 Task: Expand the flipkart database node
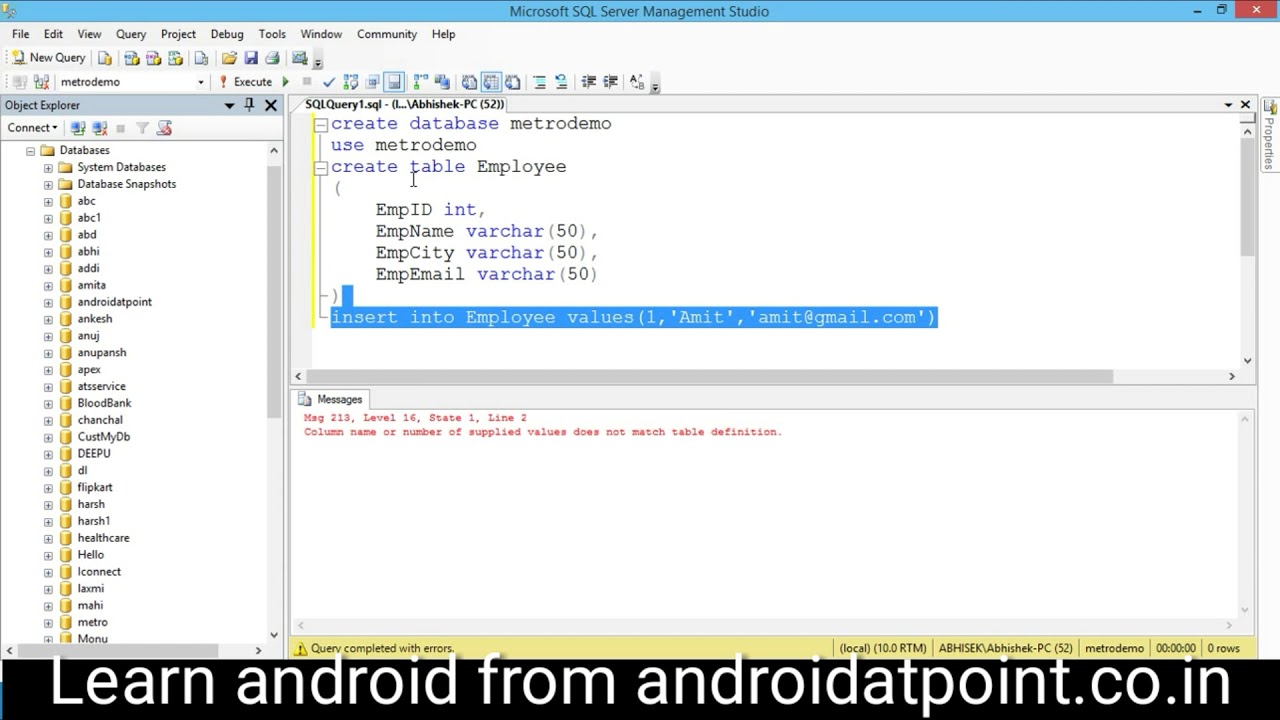coord(48,488)
